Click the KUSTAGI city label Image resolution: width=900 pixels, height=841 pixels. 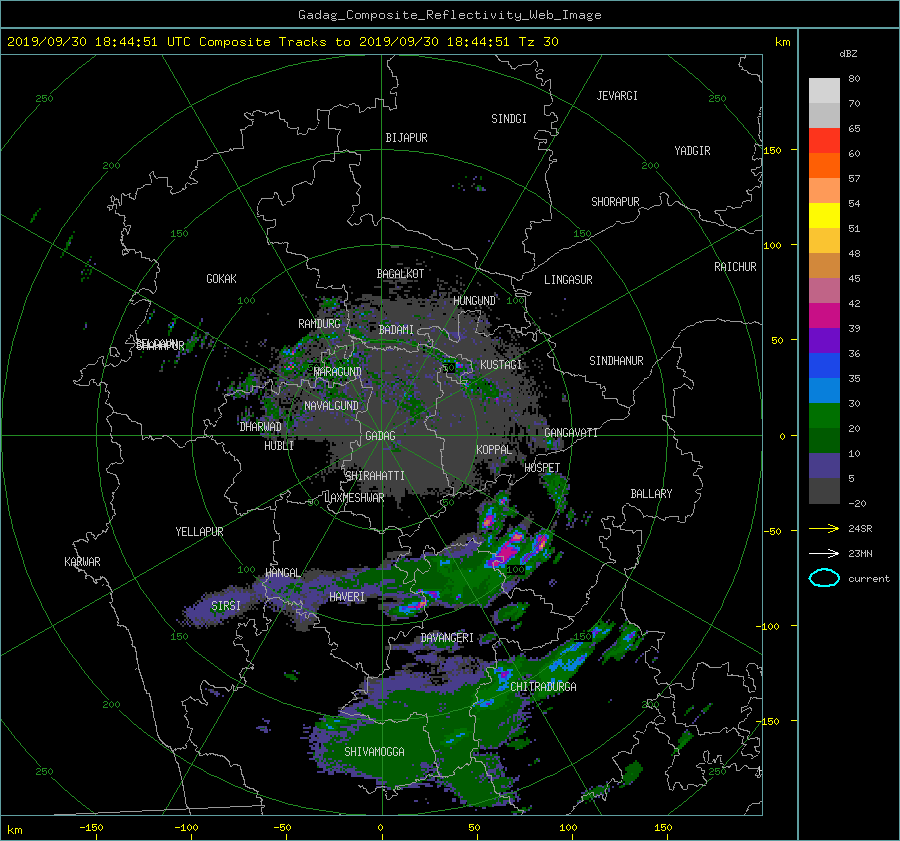click(x=501, y=365)
